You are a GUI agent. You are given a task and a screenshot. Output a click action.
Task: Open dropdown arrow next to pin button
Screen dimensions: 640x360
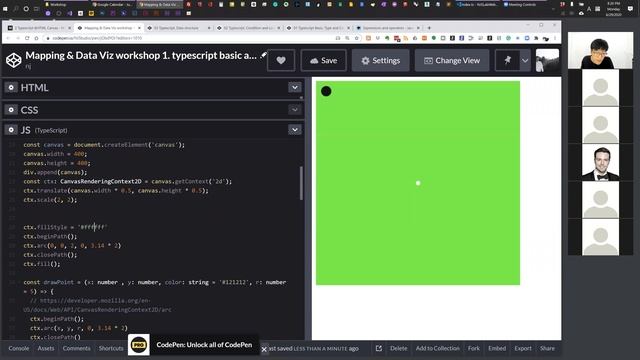click(525, 60)
